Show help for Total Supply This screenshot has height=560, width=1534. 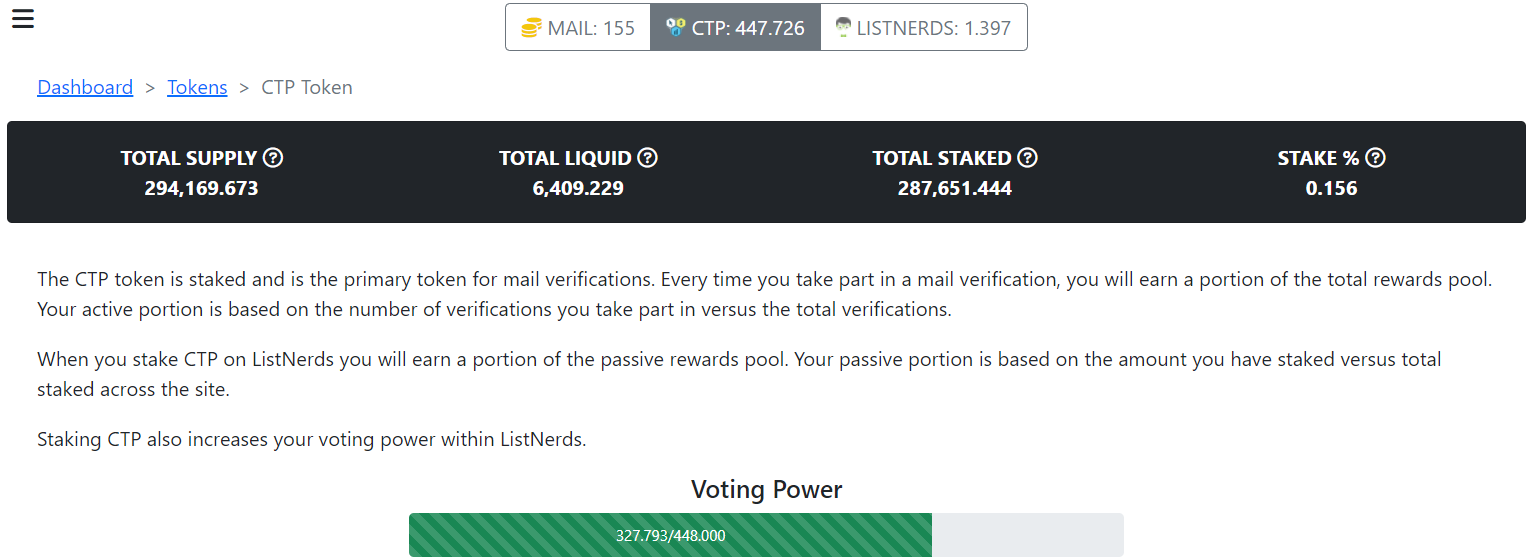273,158
